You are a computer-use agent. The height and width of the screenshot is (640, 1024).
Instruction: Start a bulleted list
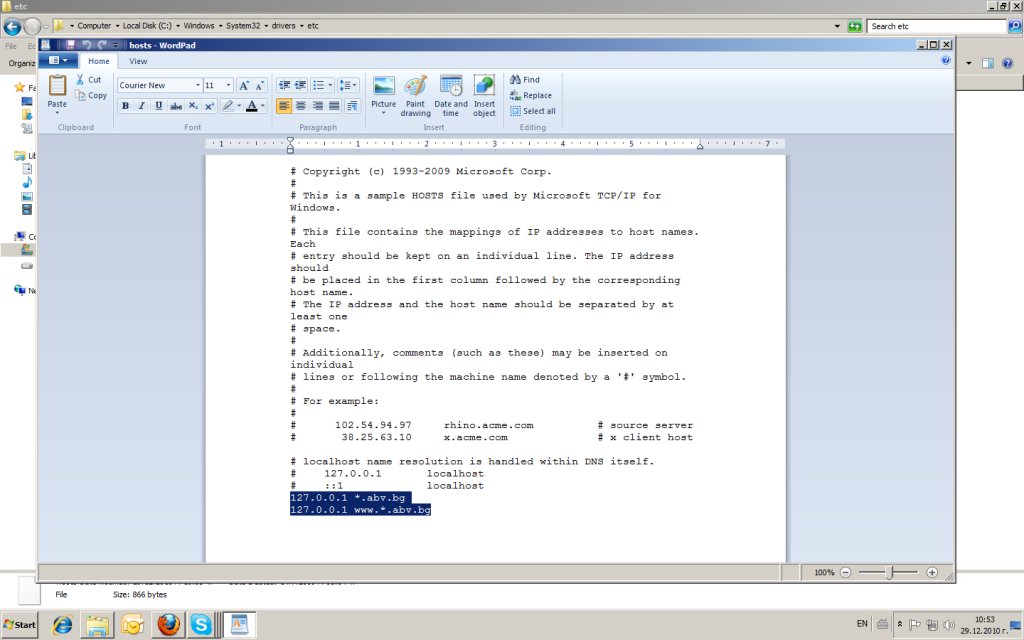(x=318, y=86)
